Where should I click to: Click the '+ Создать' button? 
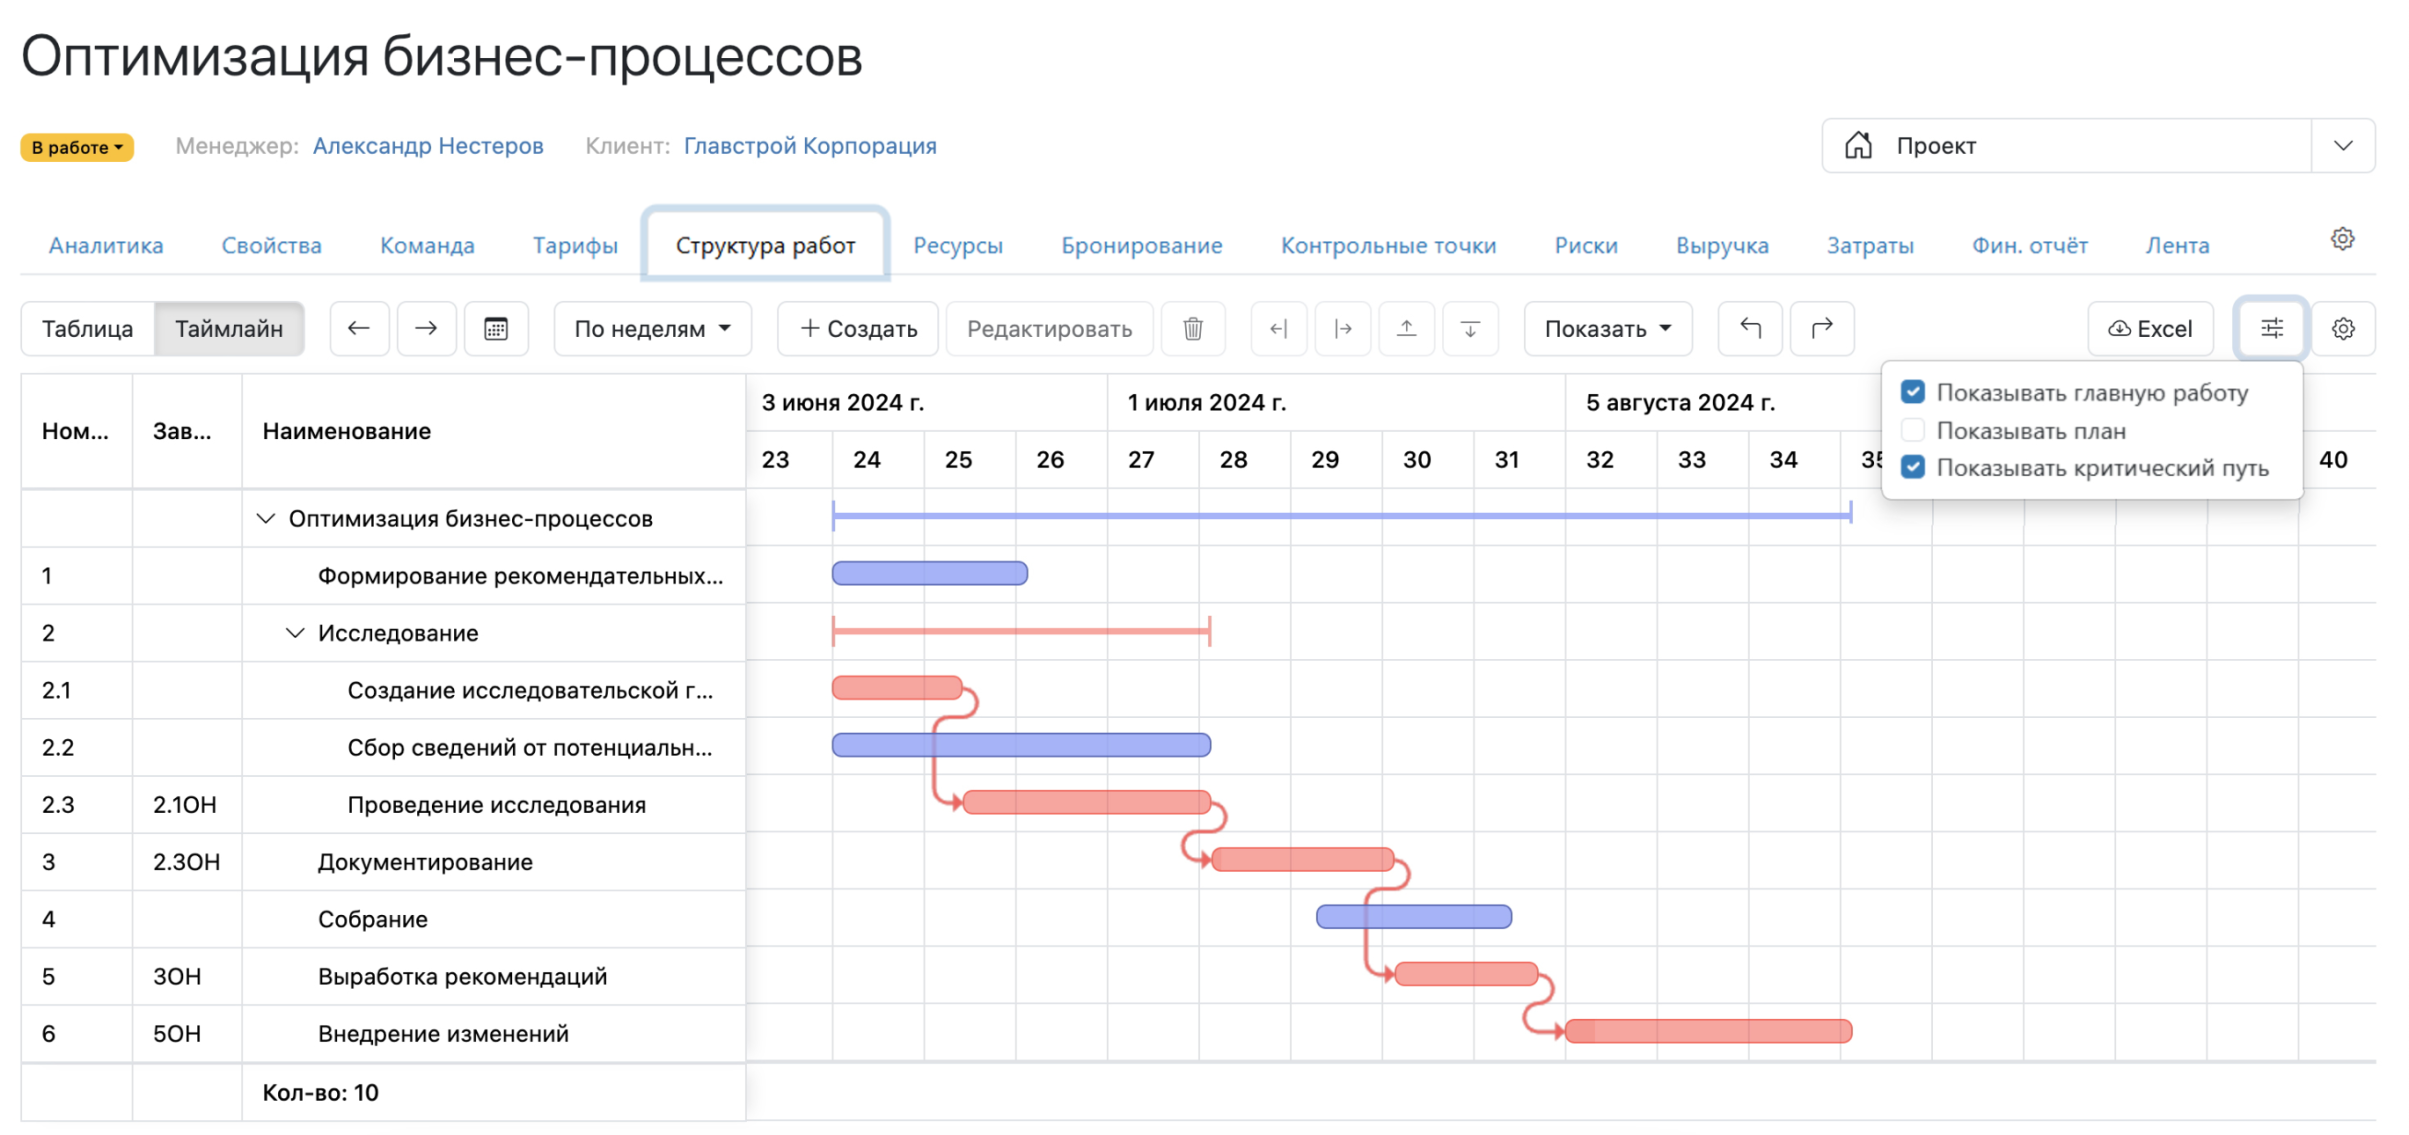[x=856, y=328]
